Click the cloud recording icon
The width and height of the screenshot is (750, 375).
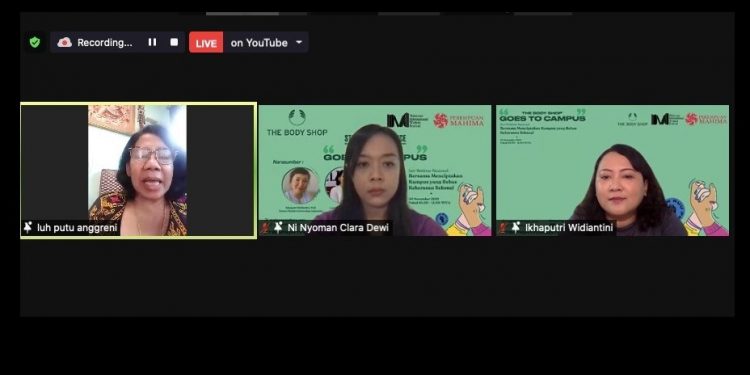[x=65, y=43]
